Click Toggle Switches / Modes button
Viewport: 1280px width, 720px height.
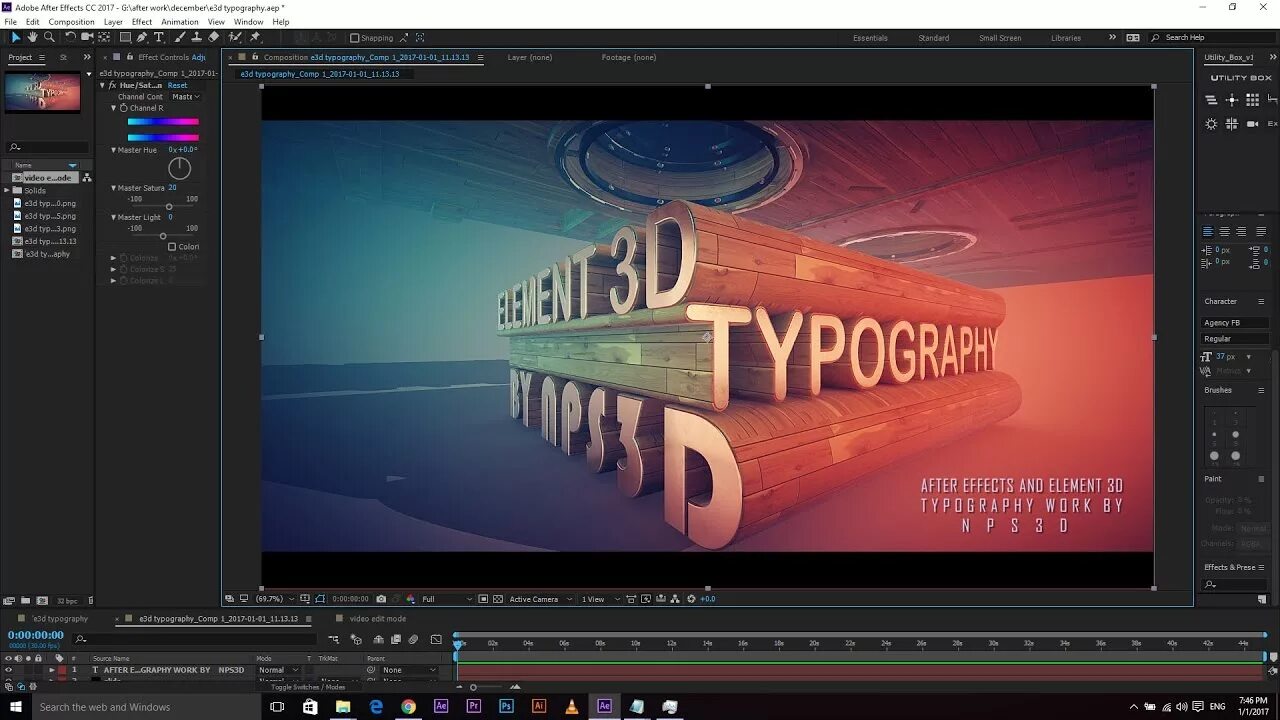coord(308,687)
